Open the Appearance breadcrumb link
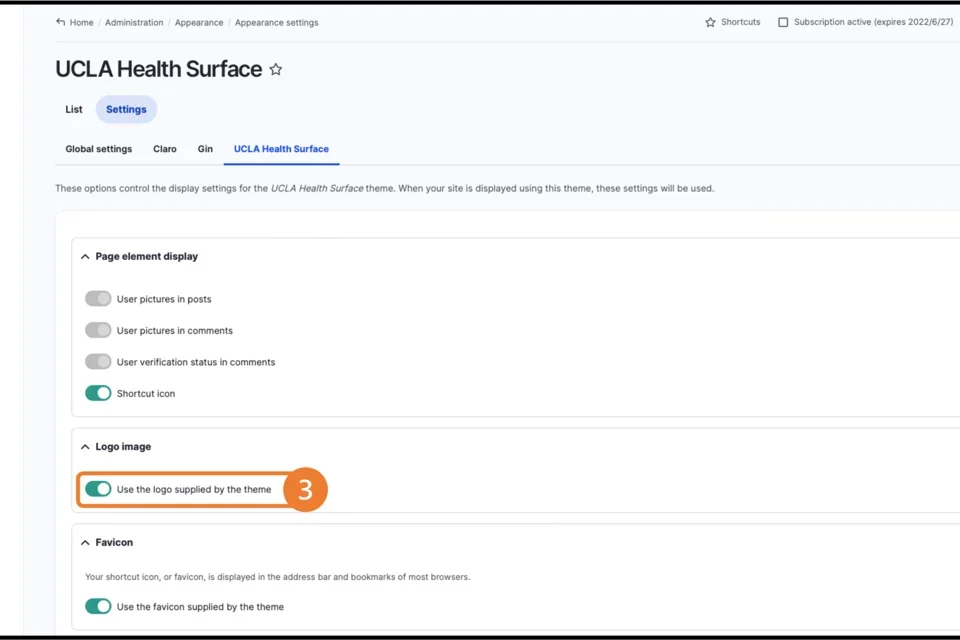960x640 pixels. click(x=199, y=23)
